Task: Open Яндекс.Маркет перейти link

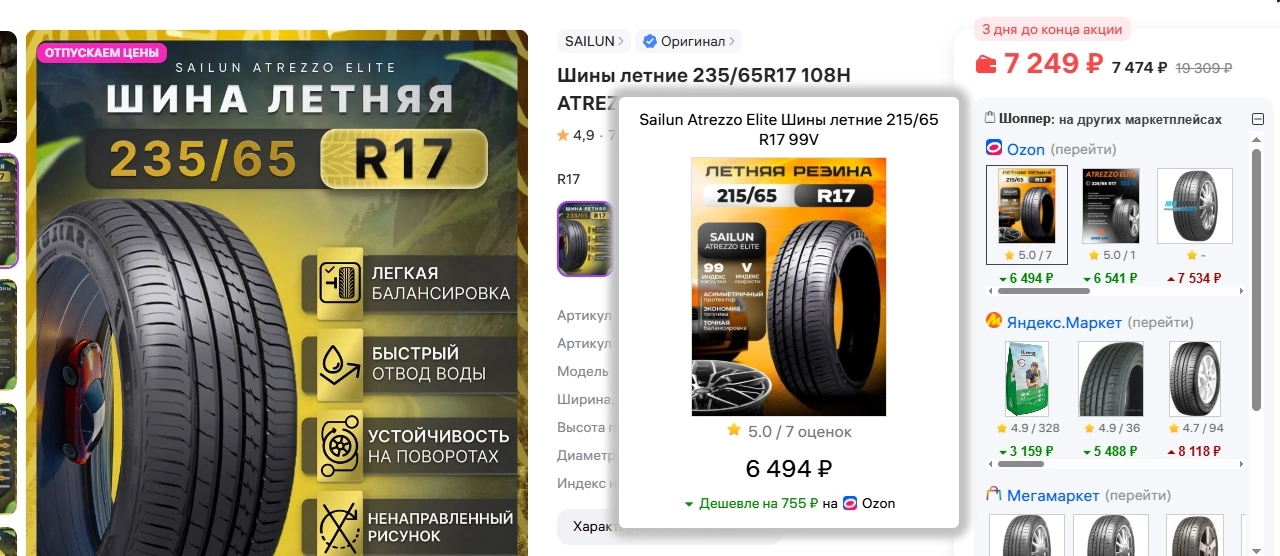Action: (x=1160, y=322)
